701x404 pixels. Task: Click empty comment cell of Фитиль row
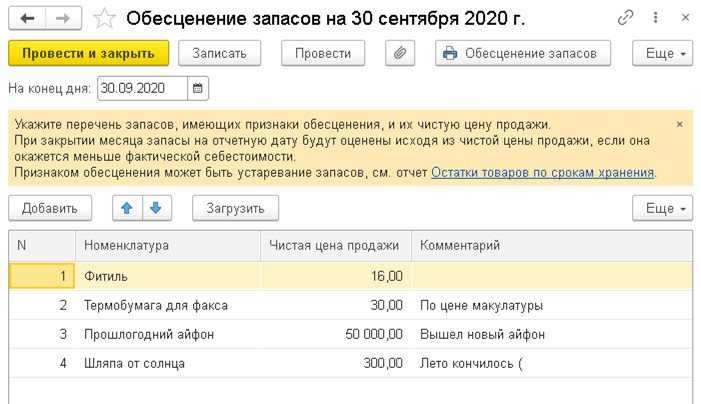552,276
